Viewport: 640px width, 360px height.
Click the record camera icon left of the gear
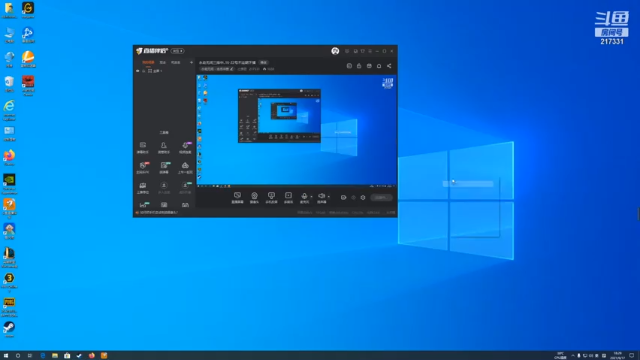(343, 198)
